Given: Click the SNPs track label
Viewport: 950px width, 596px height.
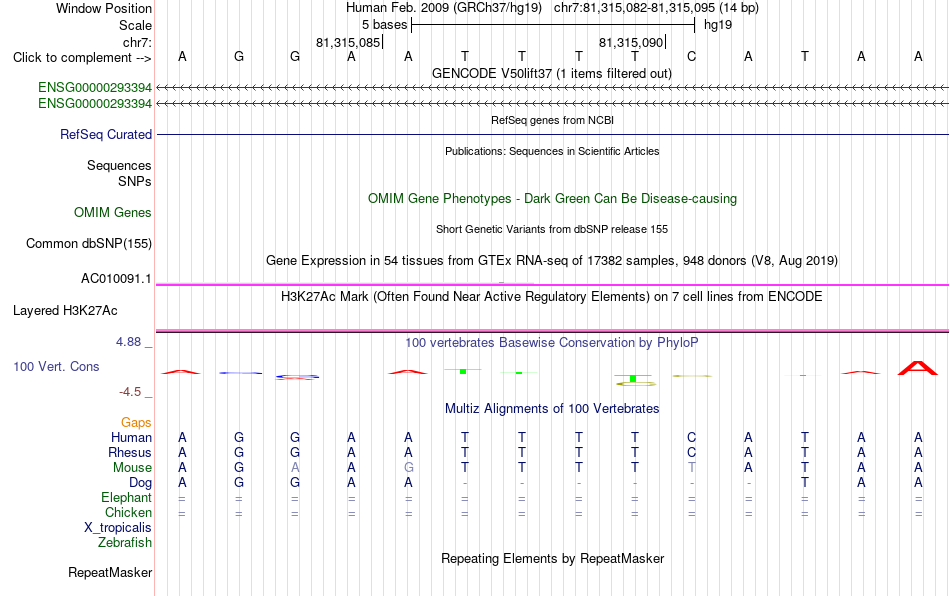Looking at the screenshot, I should (135, 181).
